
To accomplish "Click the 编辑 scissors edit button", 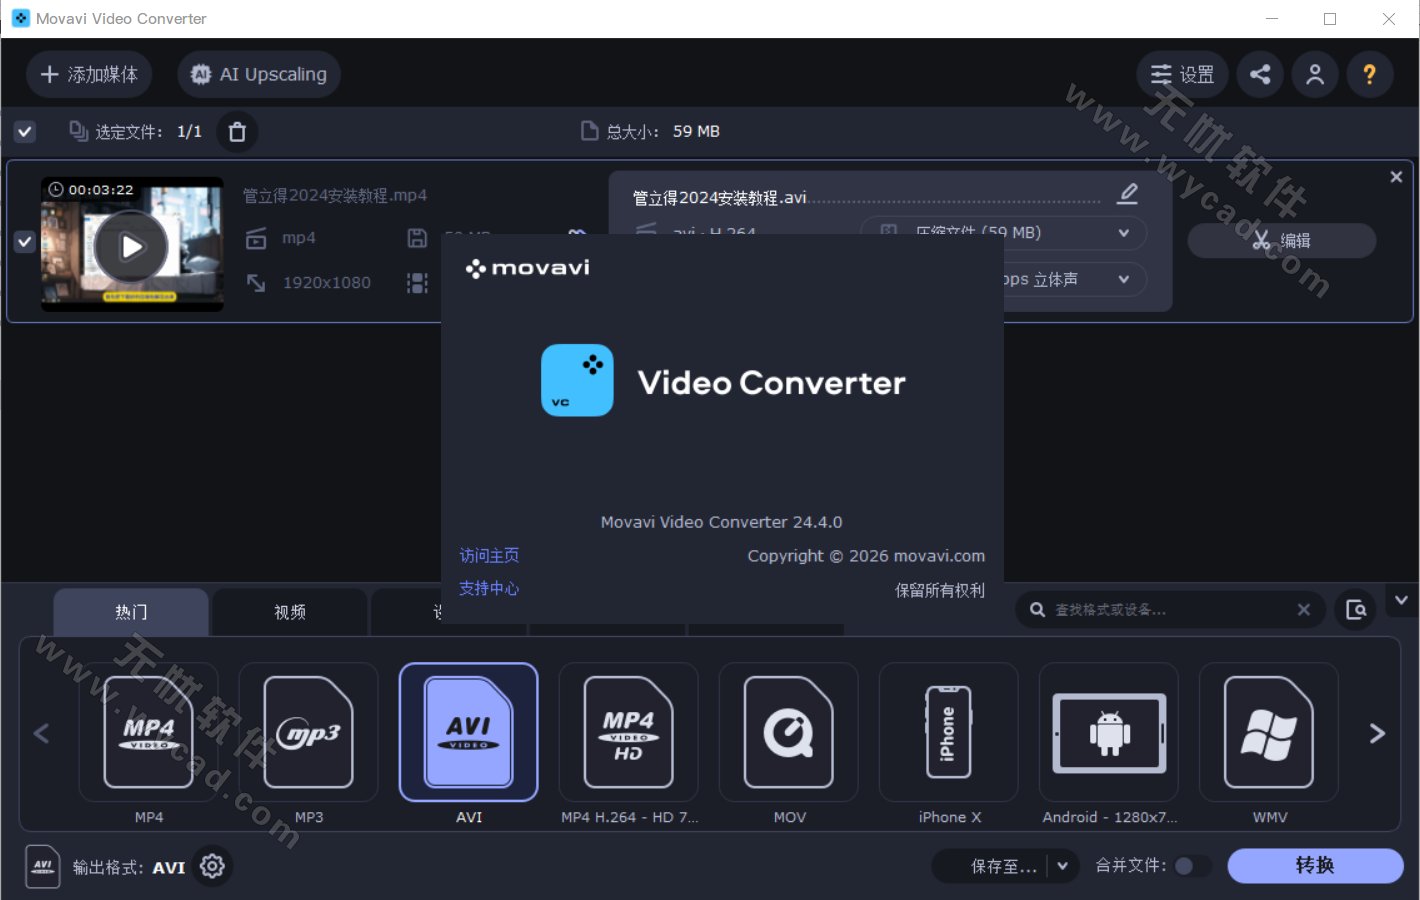I will click(1282, 240).
